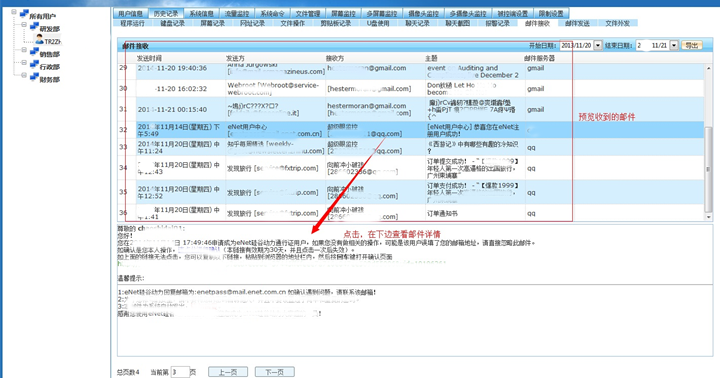Select the 报警记录 sub-tab
This screenshot has width=720, height=378.
pos(497,23)
